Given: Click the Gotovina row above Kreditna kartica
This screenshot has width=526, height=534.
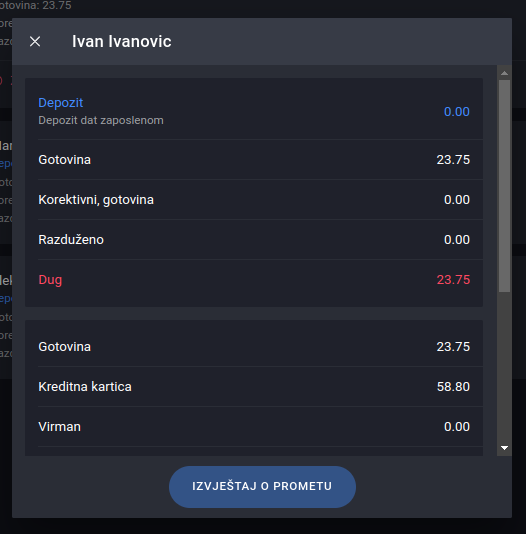Looking at the screenshot, I should [x=254, y=347].
